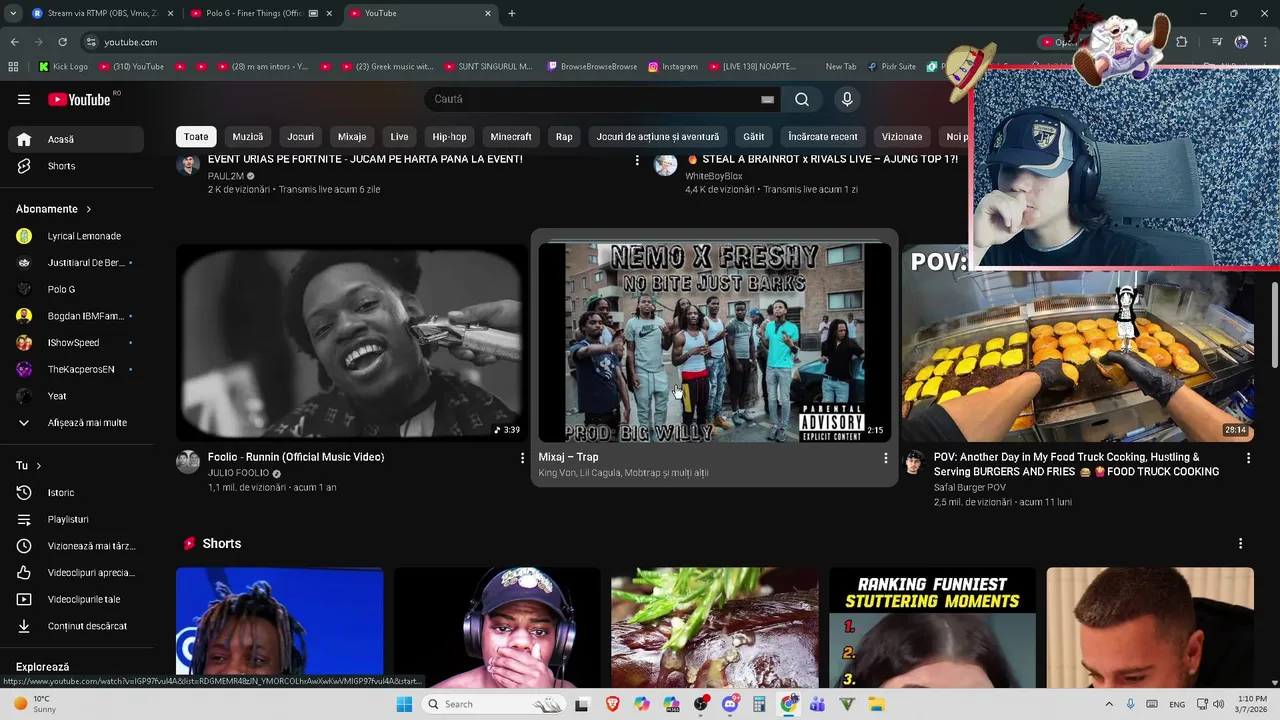This screenshot has width=1280, height=720.
Task: Open Videoclipuri apreciate list
Action: coord(76,573)
